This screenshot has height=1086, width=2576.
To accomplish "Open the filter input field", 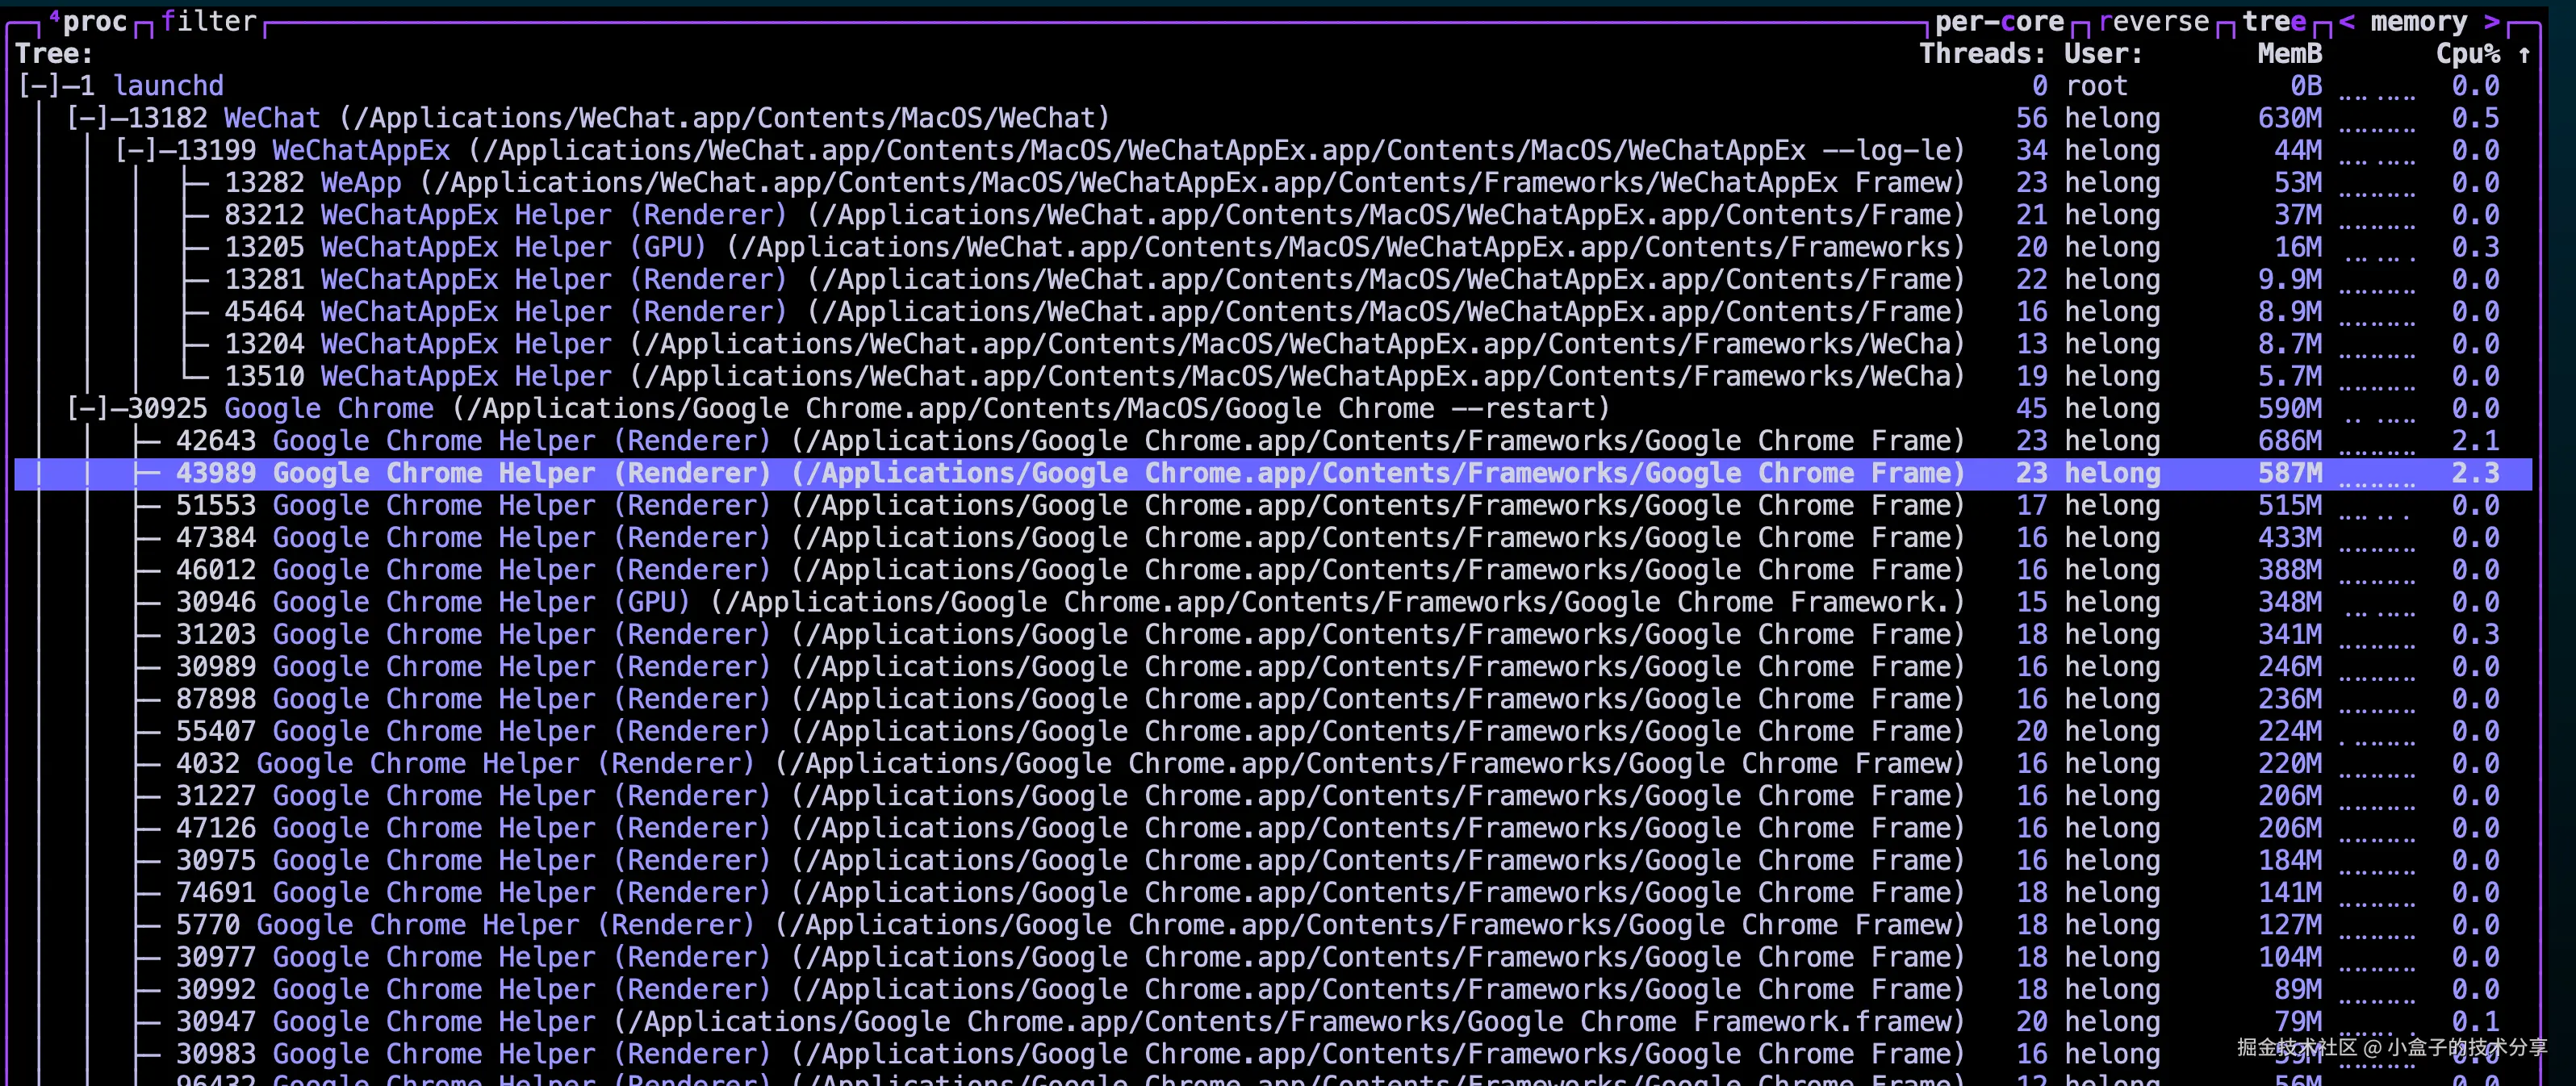I will tap(208, 22).
